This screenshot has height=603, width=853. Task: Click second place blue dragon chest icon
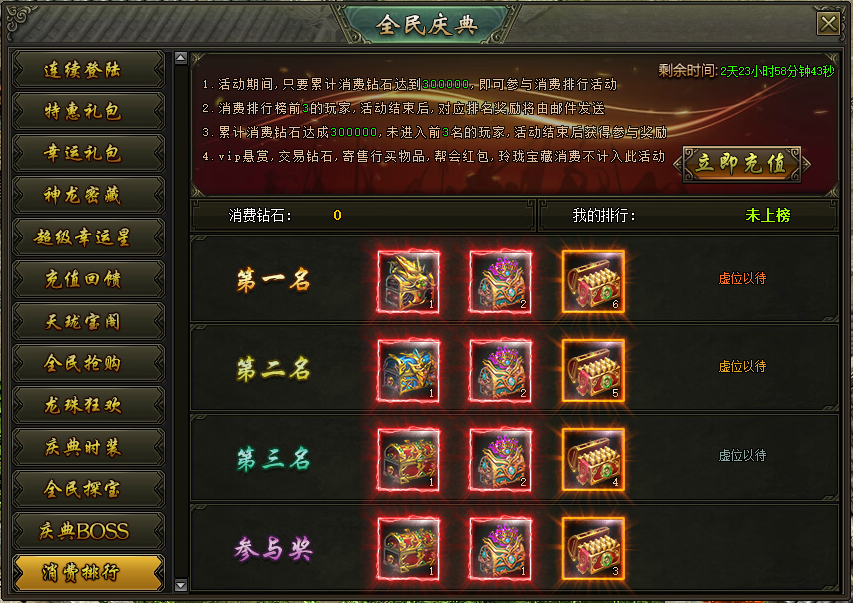[x=409, y=371]
